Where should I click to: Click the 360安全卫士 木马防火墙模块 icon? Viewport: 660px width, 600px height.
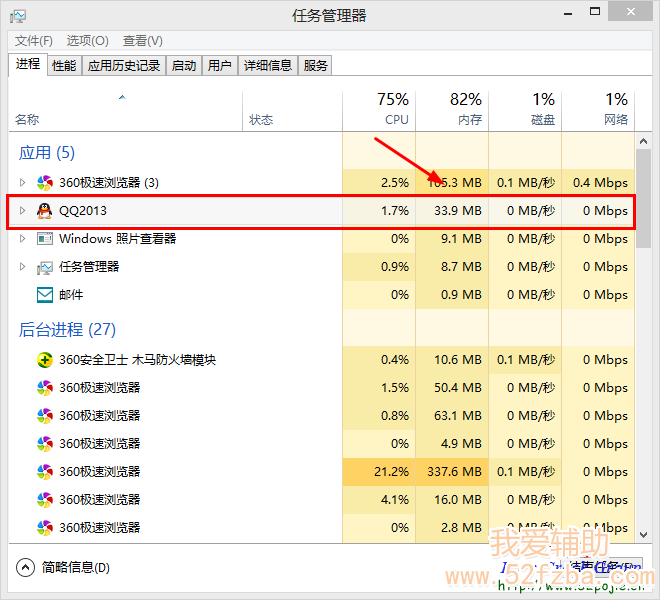click(45, 360)
